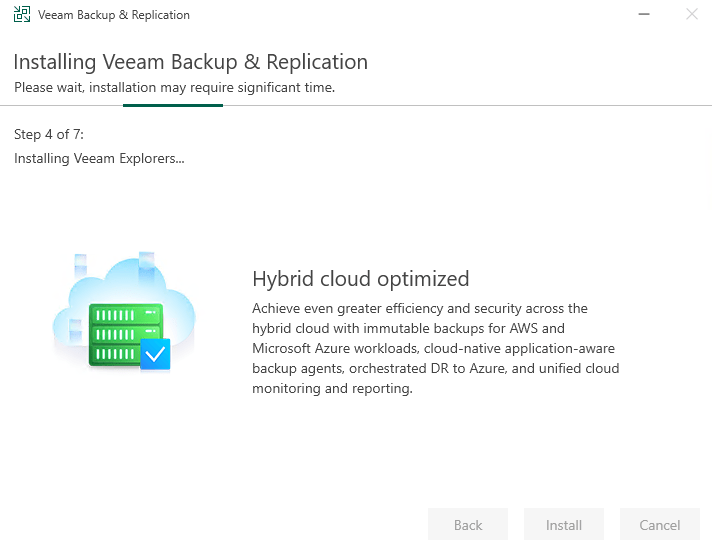Click the Veeam logo in title bar
The width and height of the screenshot is (712, 554).
pyautogui.click(x=21, y=15)
